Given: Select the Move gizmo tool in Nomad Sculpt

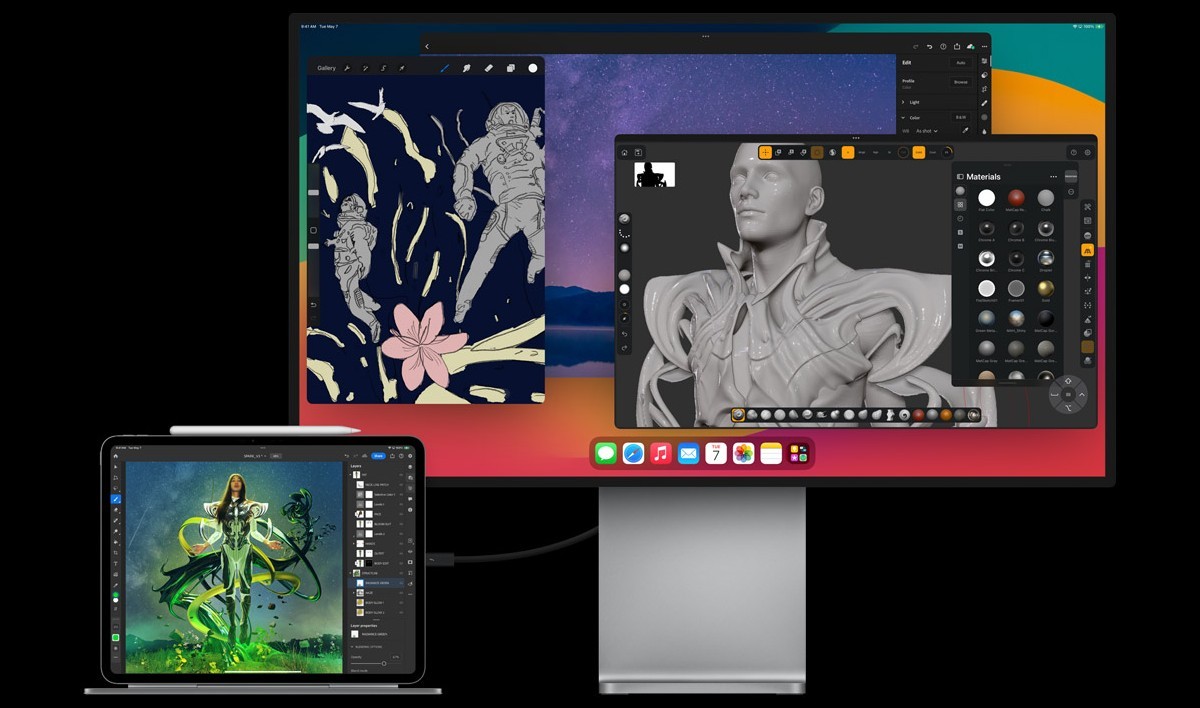Looking at the screenshot, I should (x=765, y=152).
